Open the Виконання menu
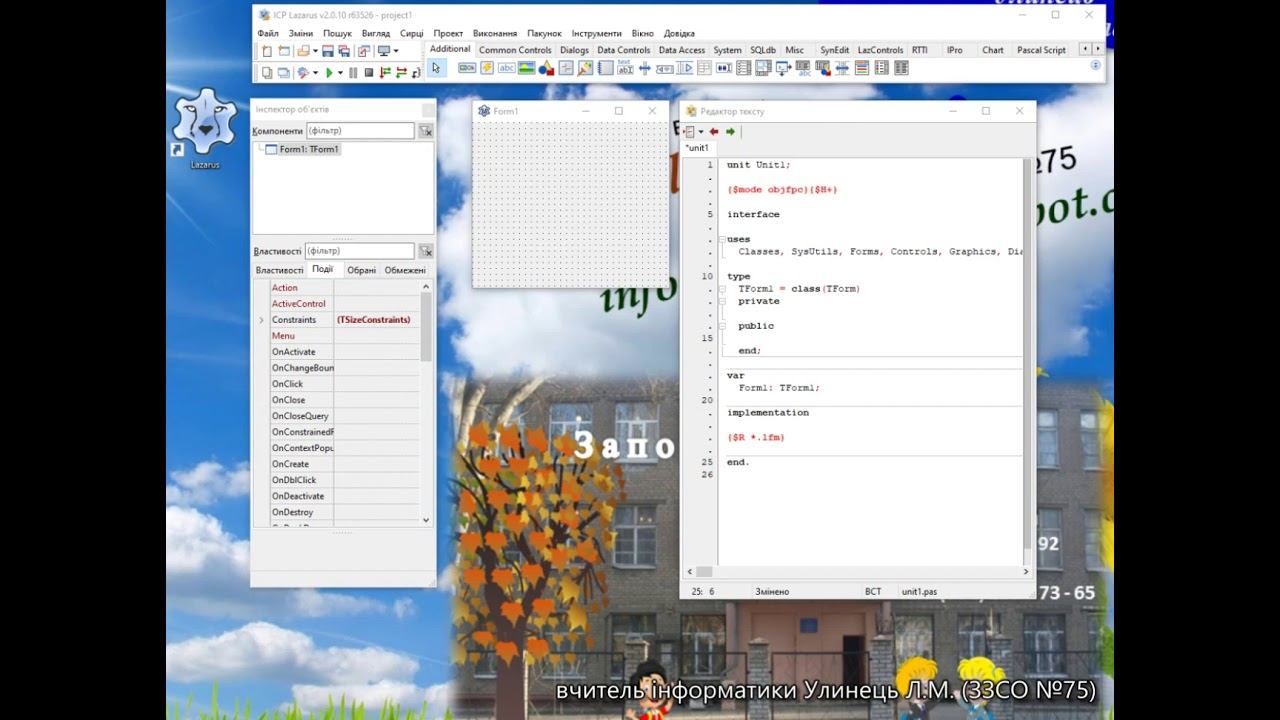 pyautogui.click(x=495, y=33)
